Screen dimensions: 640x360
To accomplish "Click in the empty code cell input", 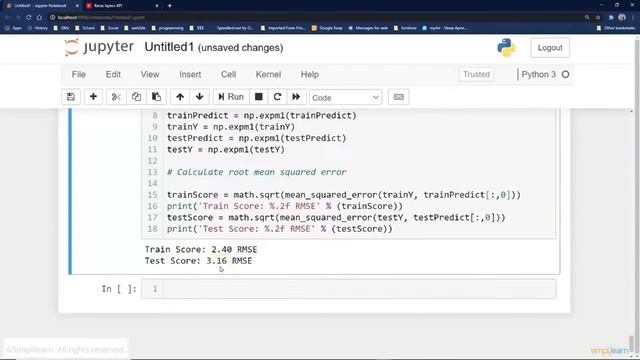I will [x=359, y=289].
